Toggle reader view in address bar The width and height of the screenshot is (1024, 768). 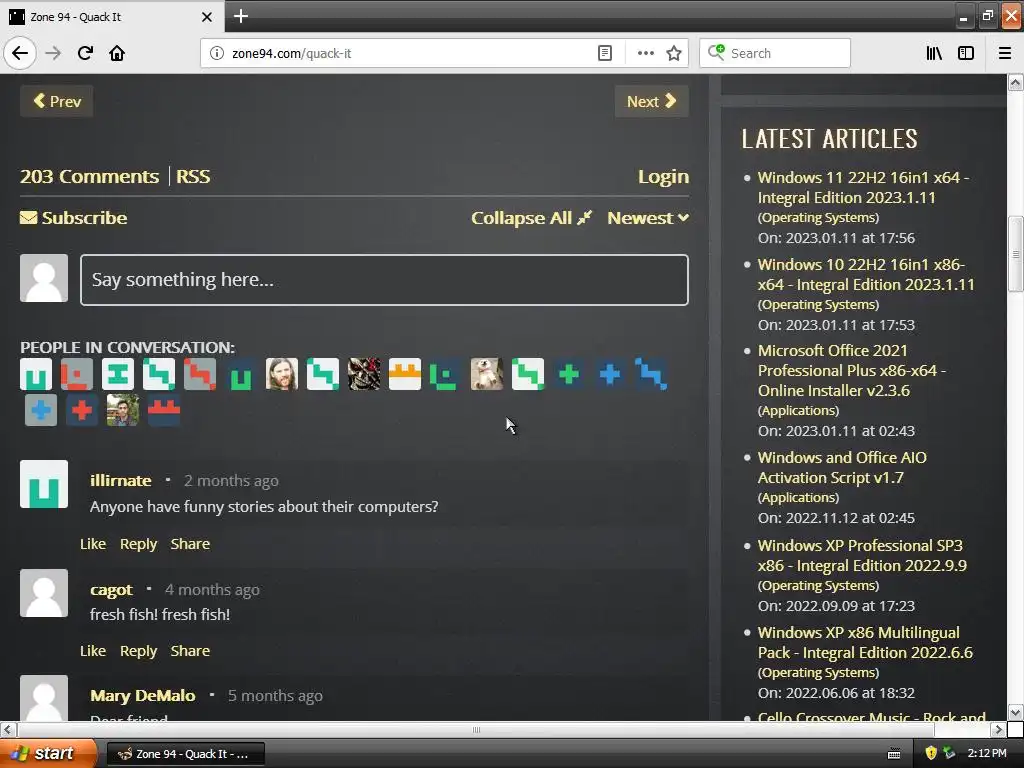tap(605, 53)
